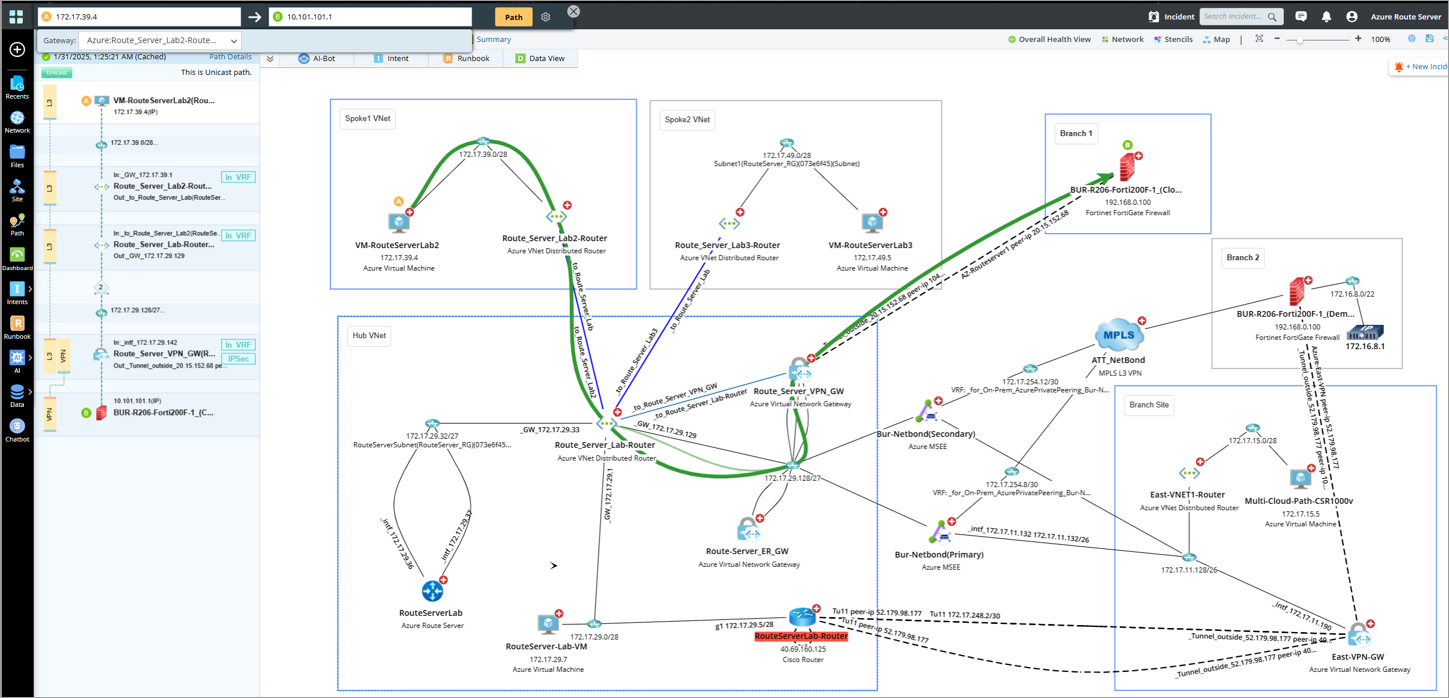Click the notifications bell icon
Screen dimensions: 1449x698
pyautogui.click(x=1326, y=17)
